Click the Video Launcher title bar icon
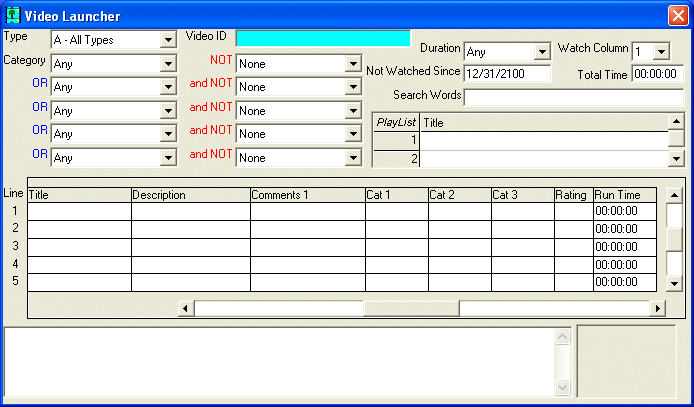Screen dimensions: 694x407 tap(13, 16)
